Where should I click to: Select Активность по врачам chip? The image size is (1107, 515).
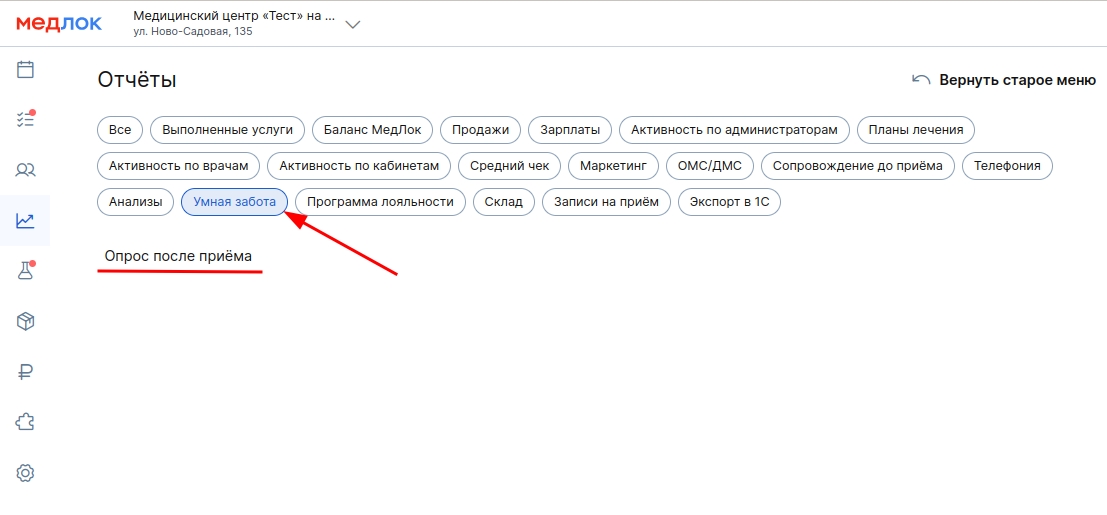(x=179, y=166)
